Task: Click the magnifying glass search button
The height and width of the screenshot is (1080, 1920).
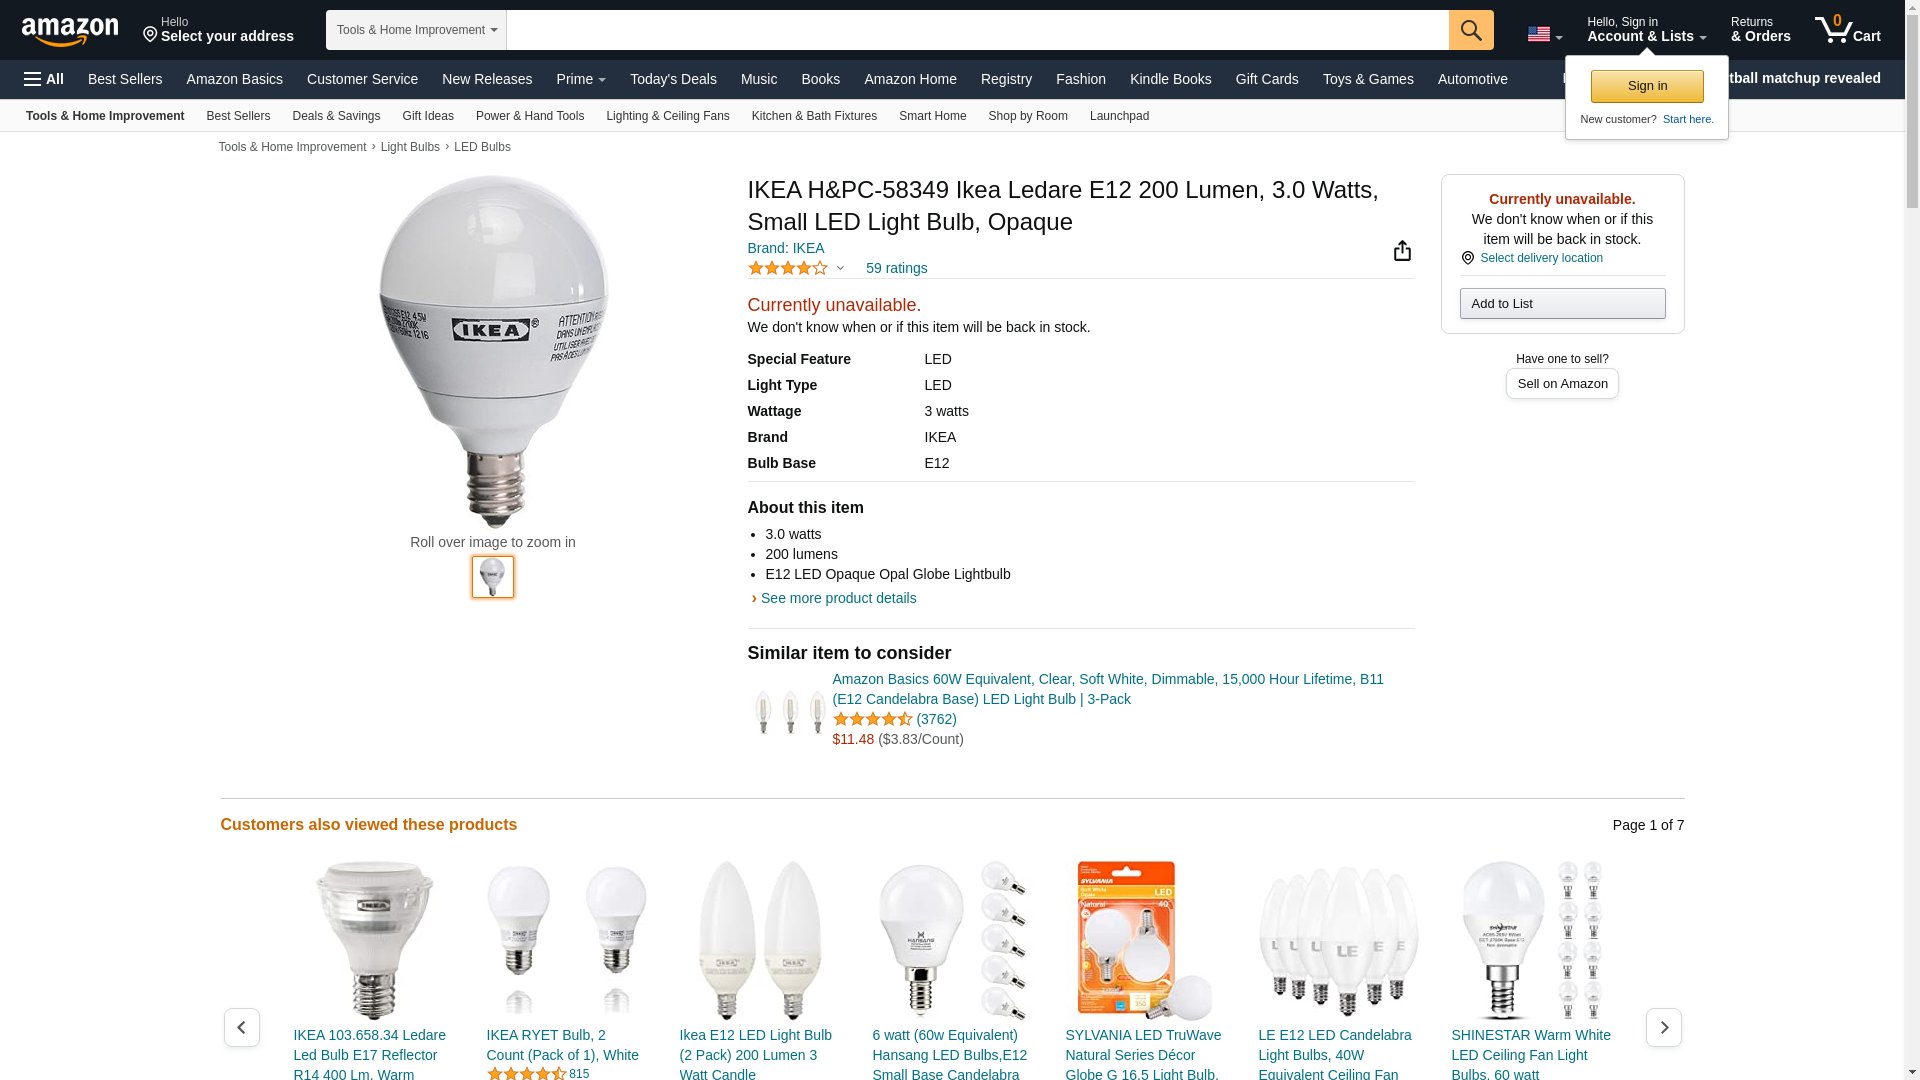Action: coord(1471,30)
